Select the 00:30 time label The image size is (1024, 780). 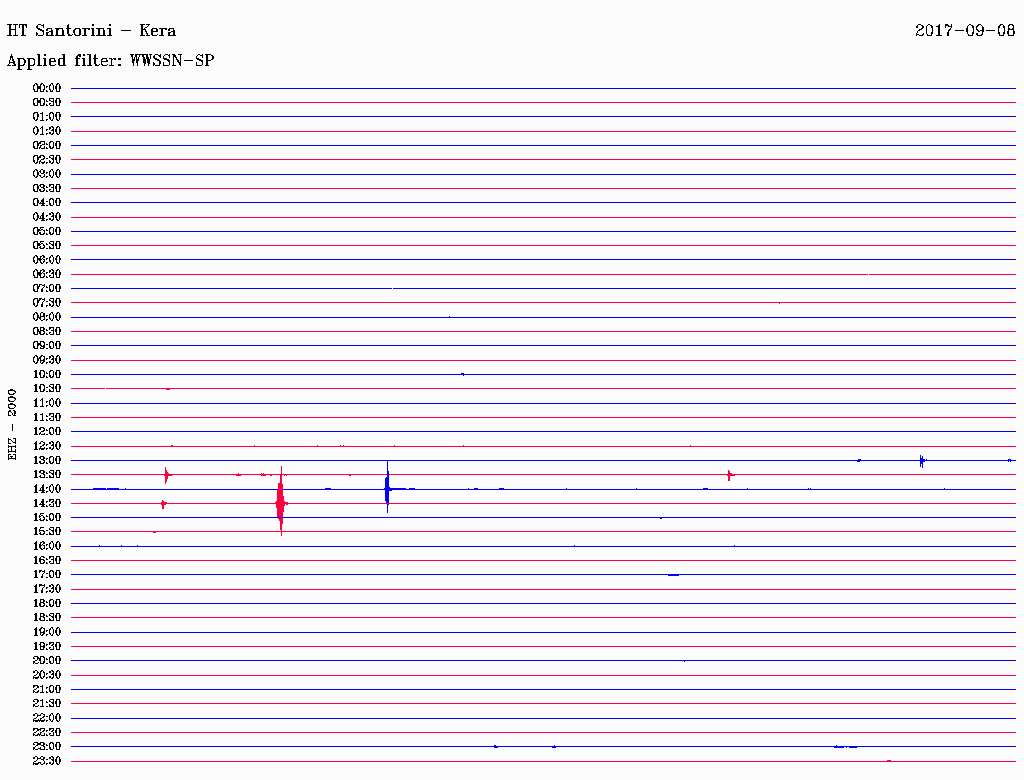47,103
